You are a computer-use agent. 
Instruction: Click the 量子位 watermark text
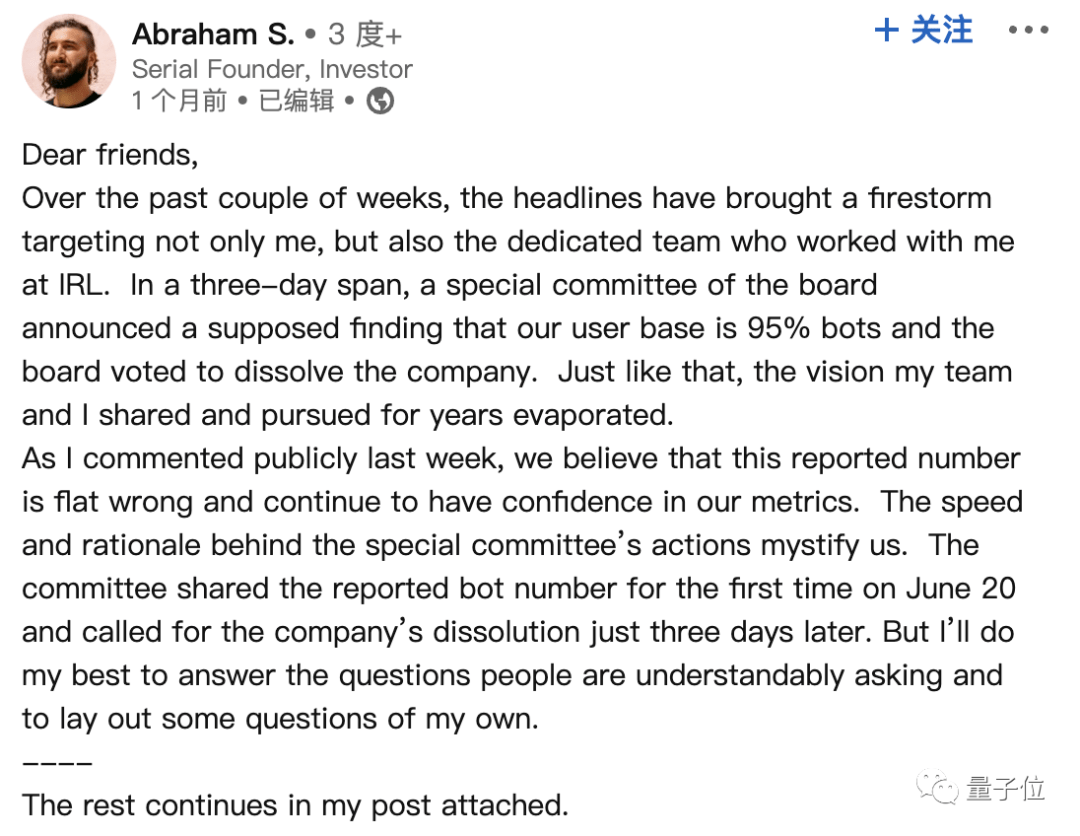(x=1006, y=789)
